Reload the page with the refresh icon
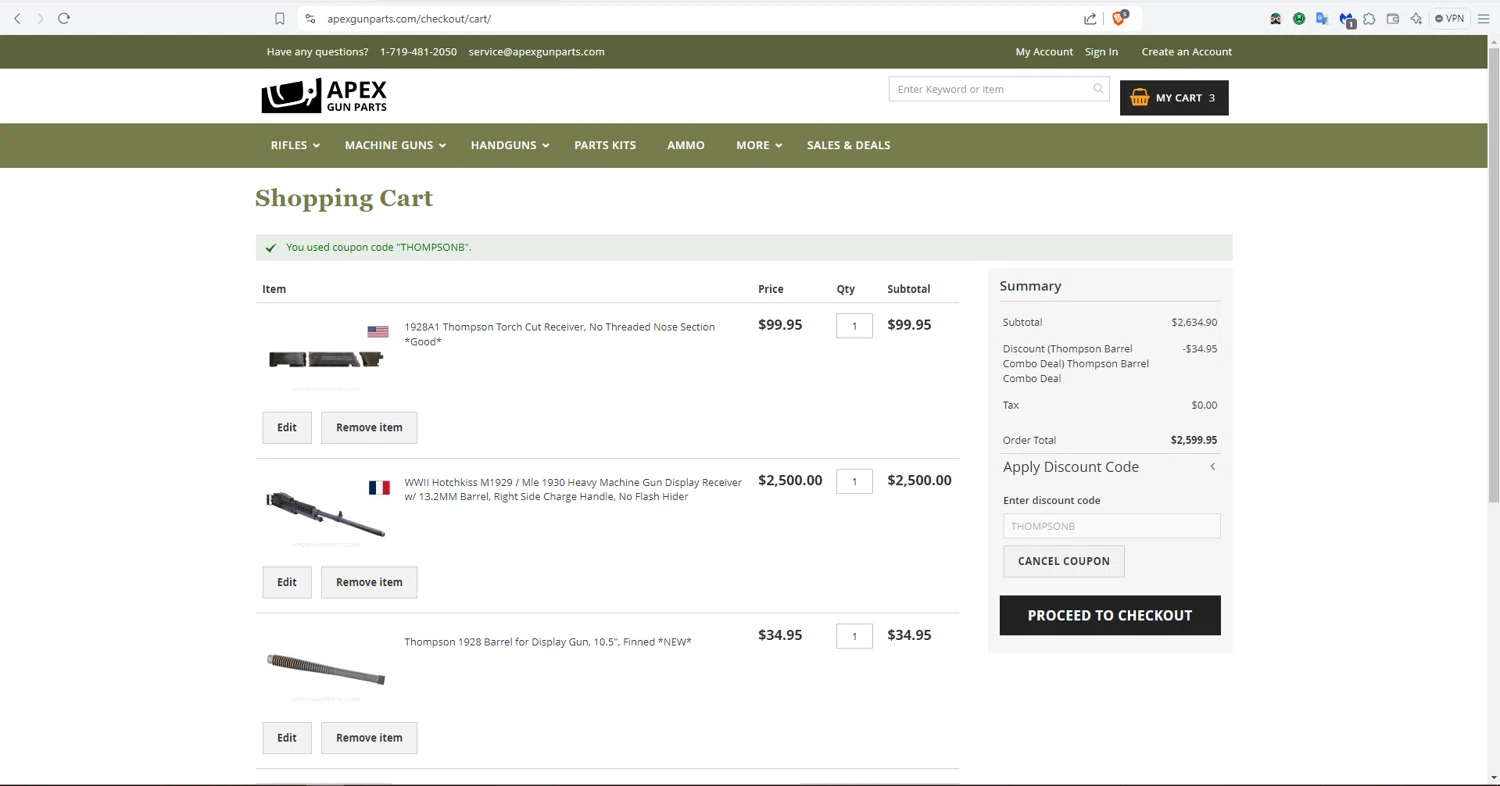Image resolution: width=1500 pixels, height=786 pixels. 64,18
